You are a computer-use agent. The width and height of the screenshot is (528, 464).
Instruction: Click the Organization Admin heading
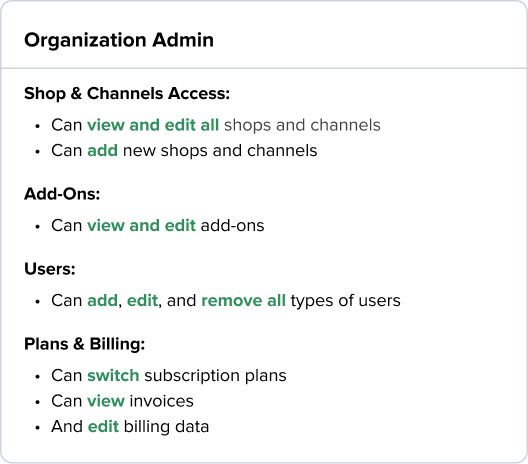tap(119, 40)
